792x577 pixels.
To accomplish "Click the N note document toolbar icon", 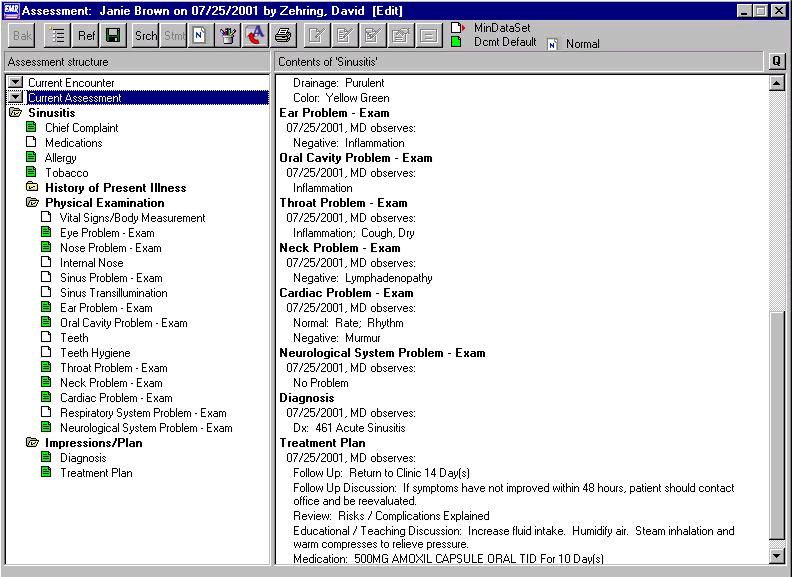I will click(x=198, y=36).
